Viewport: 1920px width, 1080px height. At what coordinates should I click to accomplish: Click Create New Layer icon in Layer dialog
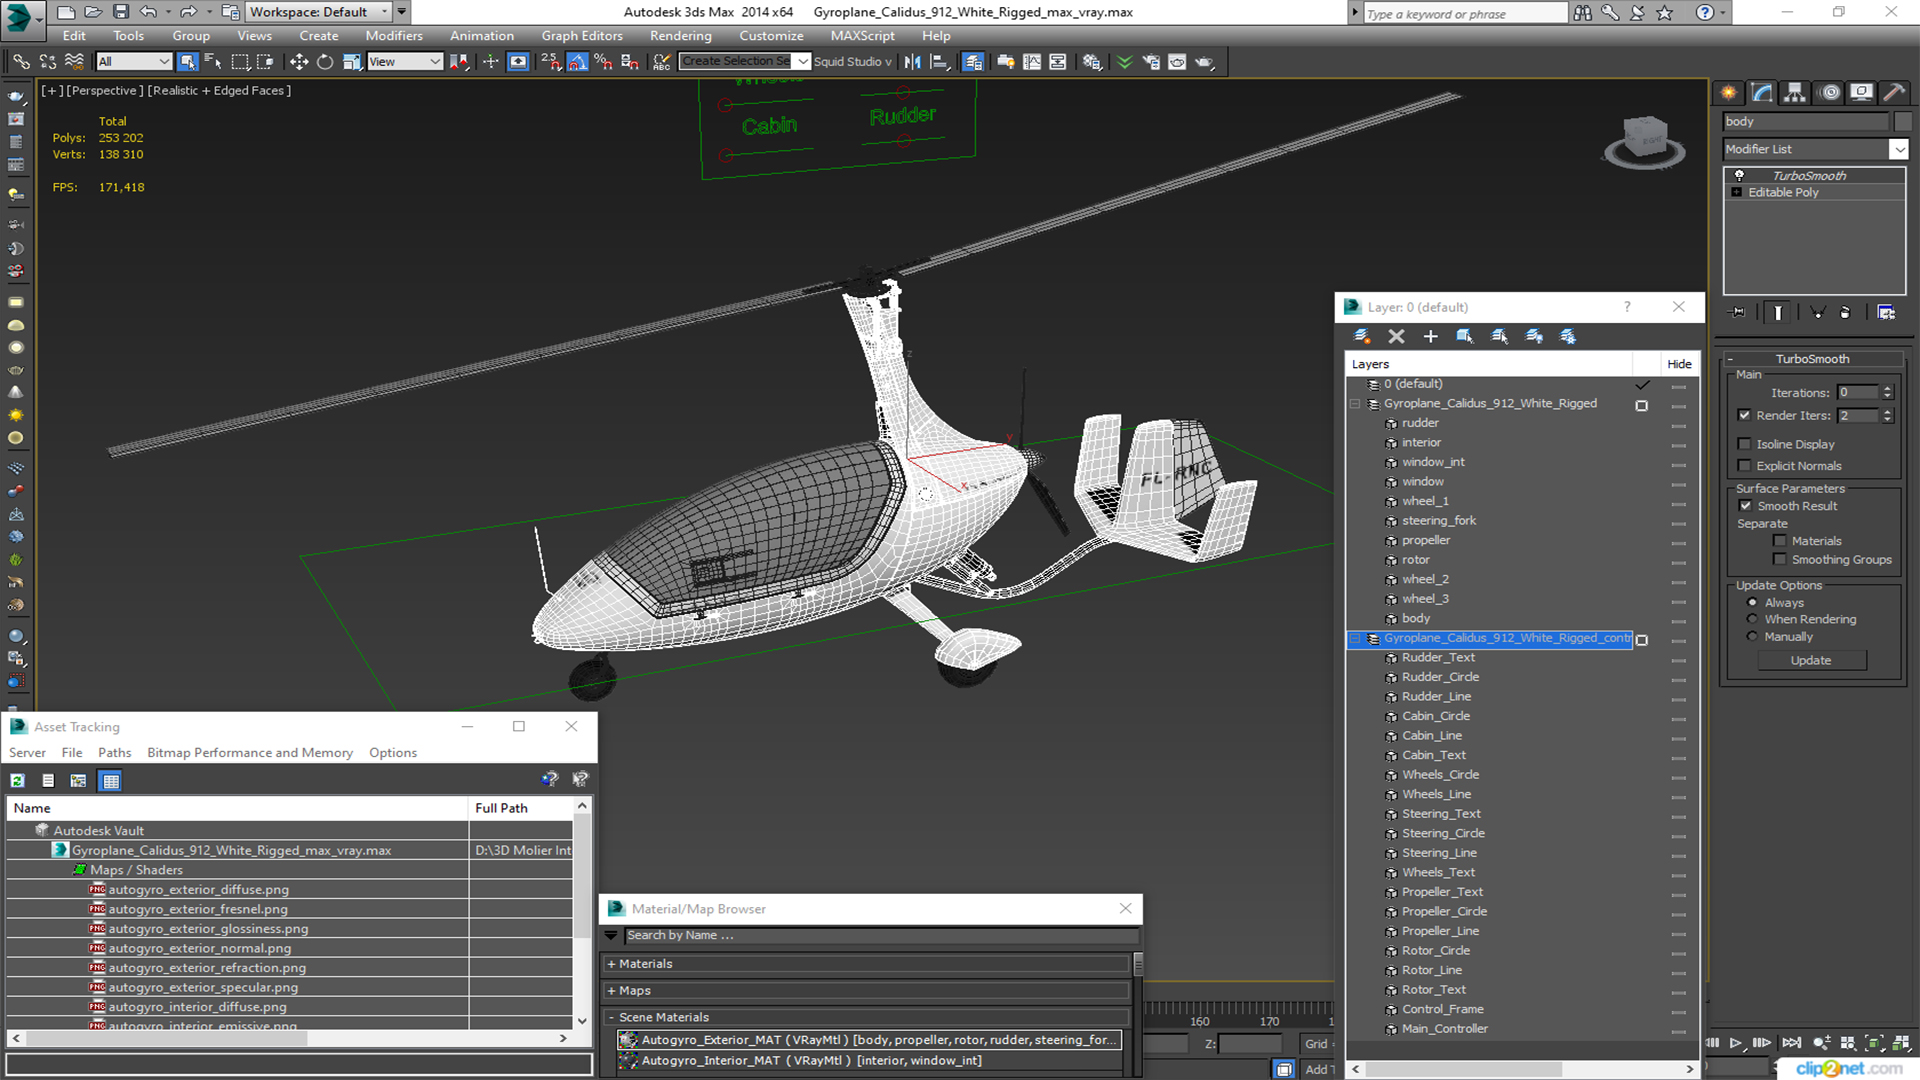pos(1362,337)
